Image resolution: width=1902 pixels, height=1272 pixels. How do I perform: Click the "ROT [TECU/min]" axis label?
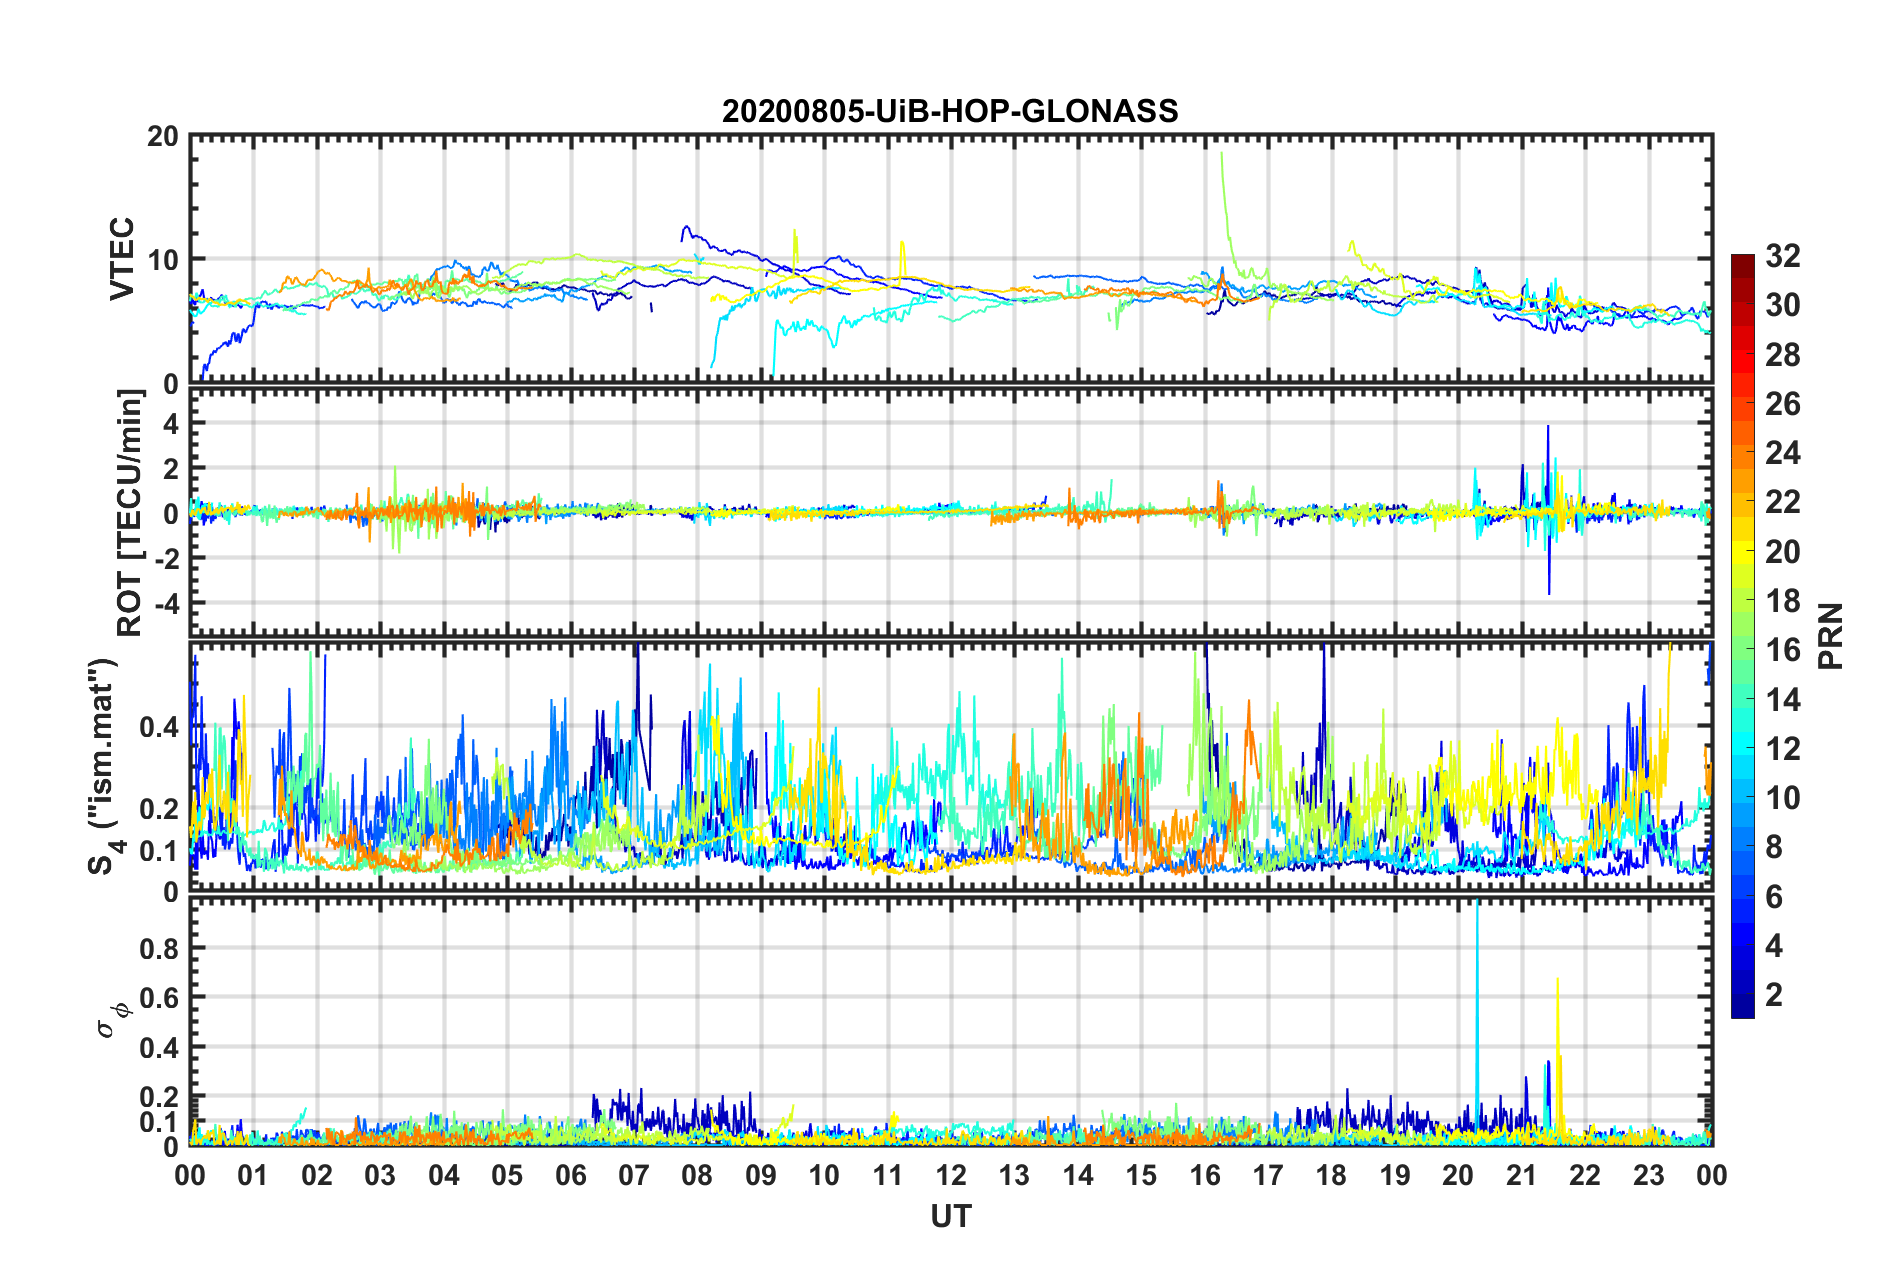pyautogui.click(x=130, y=513)
